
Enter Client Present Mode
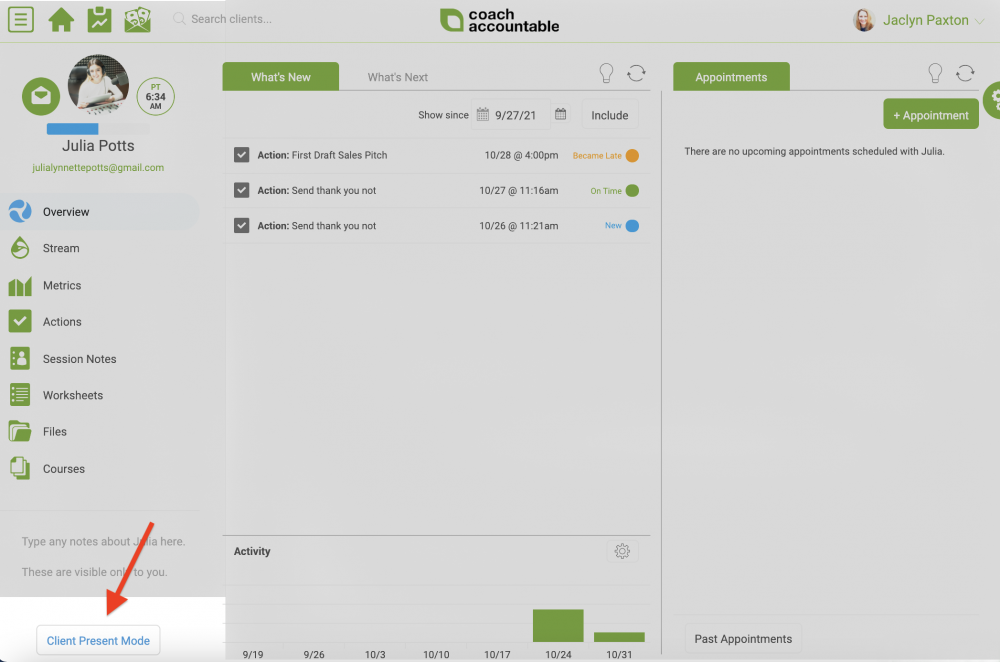(x=98, y=640)
